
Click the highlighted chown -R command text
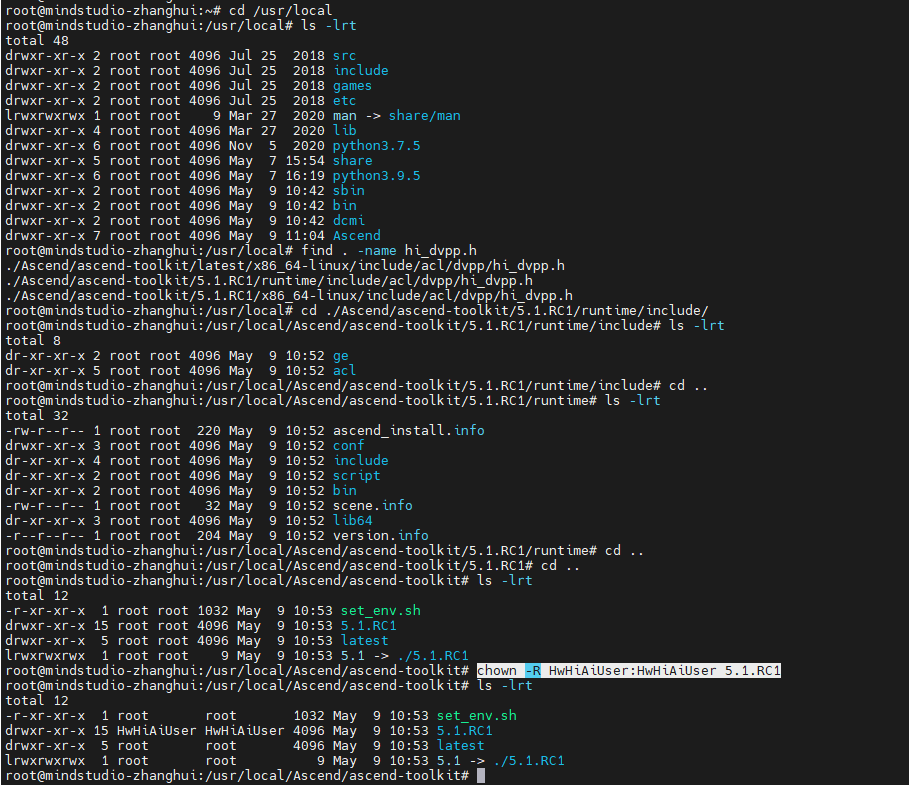click(628, 670)
